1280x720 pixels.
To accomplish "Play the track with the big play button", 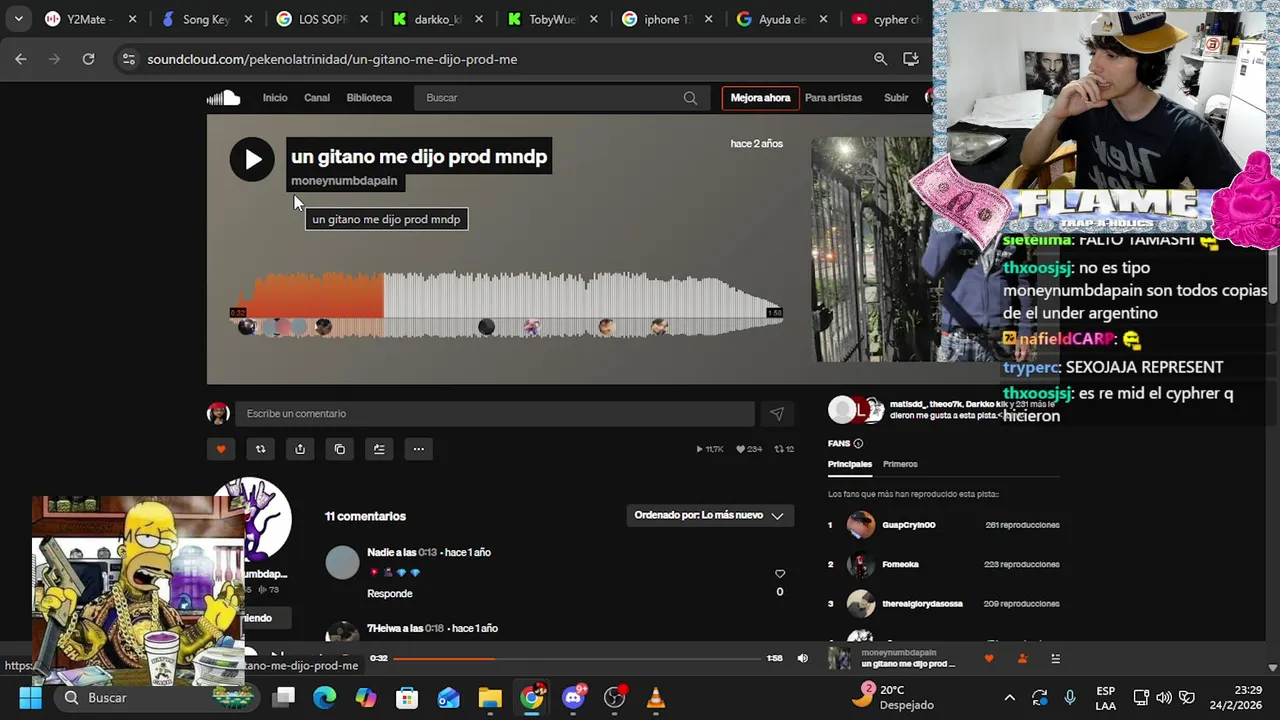I will [x=252, y=159].
